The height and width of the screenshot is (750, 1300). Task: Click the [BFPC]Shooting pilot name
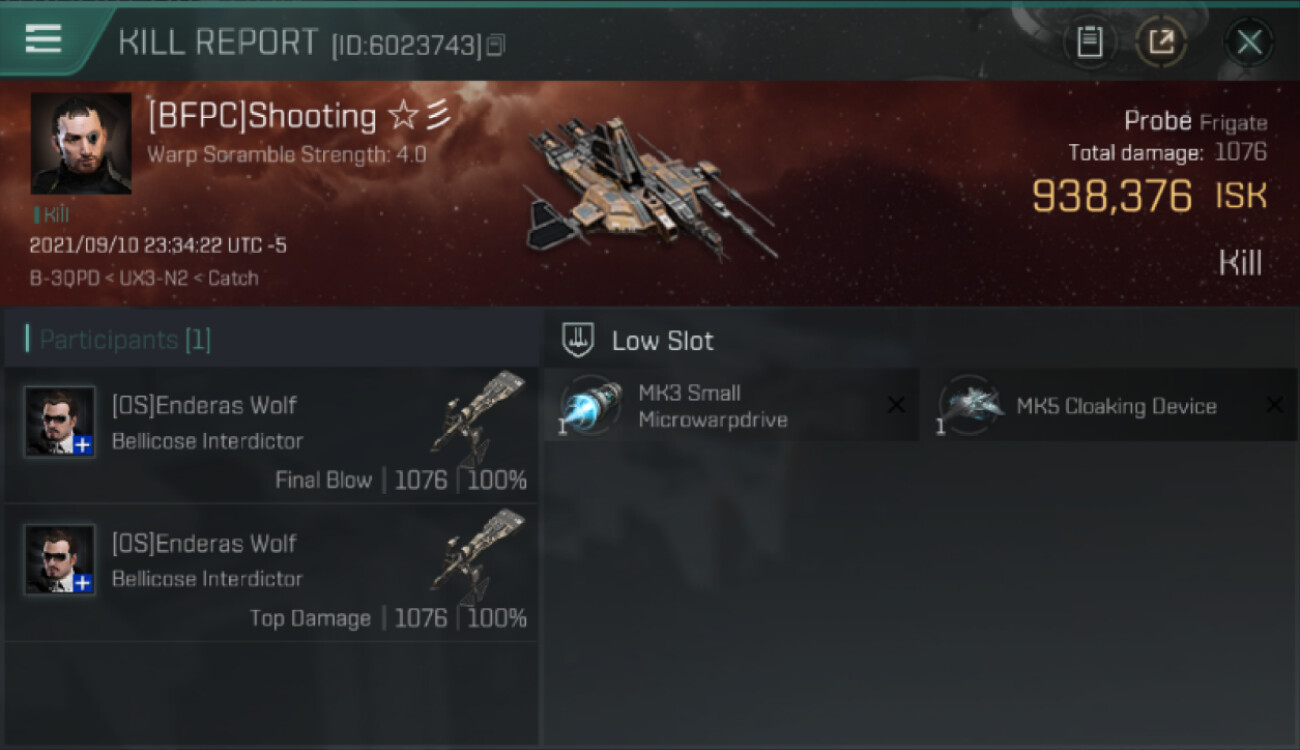click(x=262, y=117)
